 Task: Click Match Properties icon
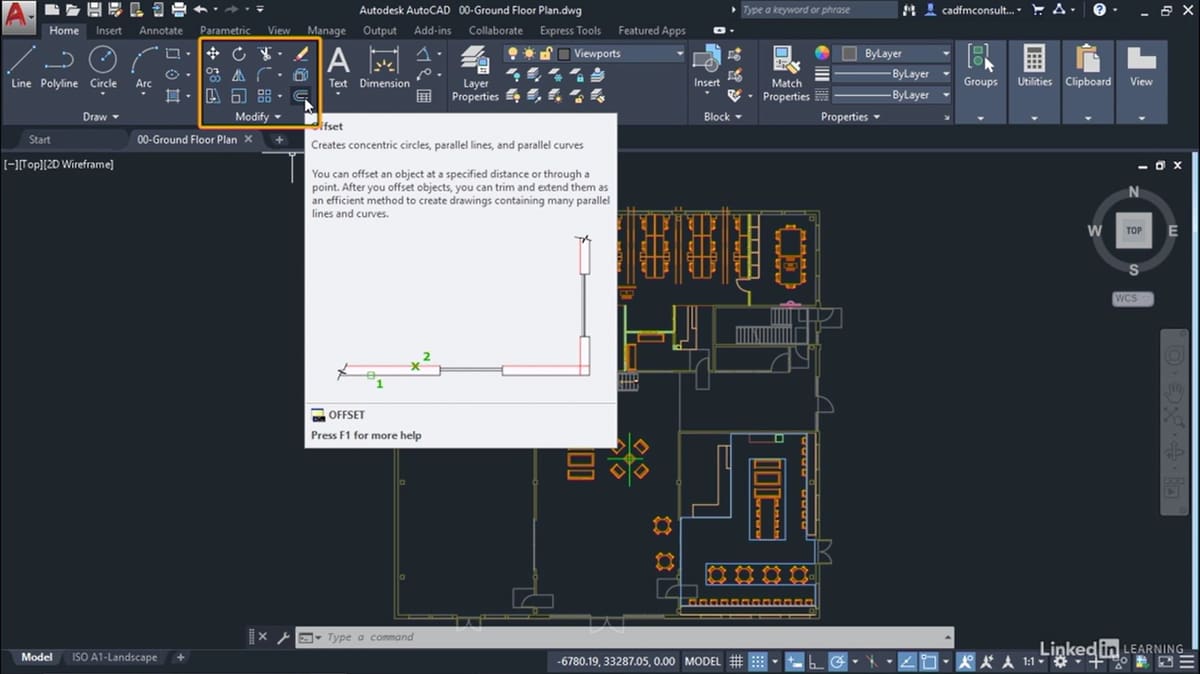tap(786, 74)
